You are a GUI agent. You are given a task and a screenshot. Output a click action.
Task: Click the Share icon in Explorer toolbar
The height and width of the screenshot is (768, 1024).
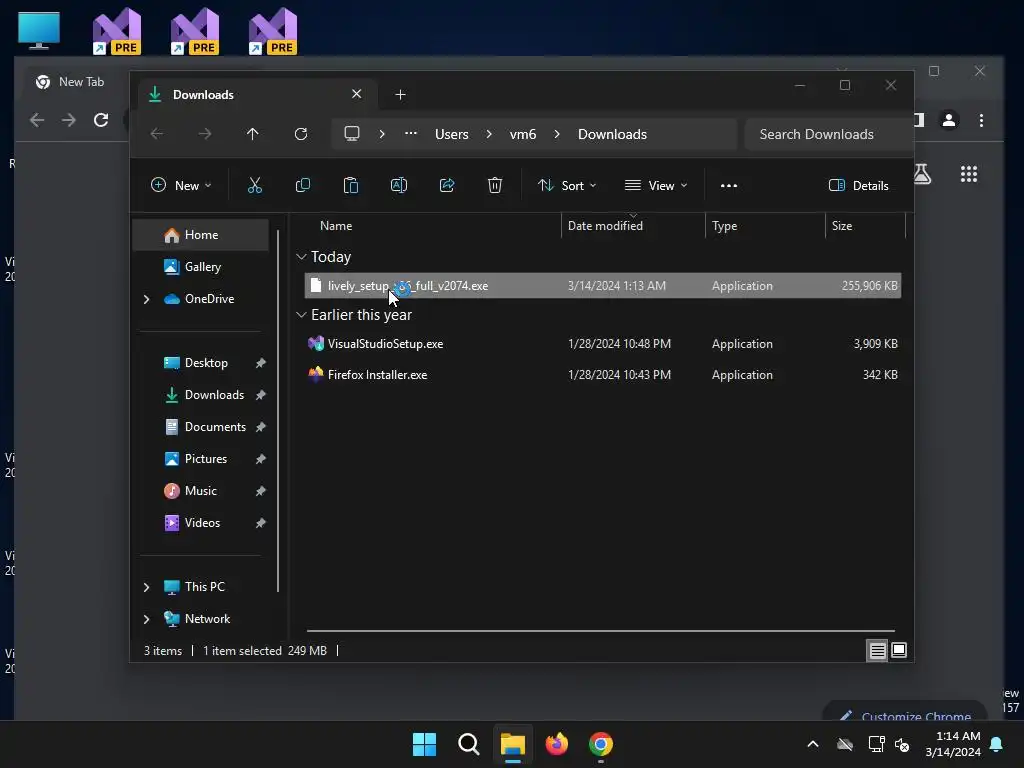pyautogui.click(x=447, y=185)
